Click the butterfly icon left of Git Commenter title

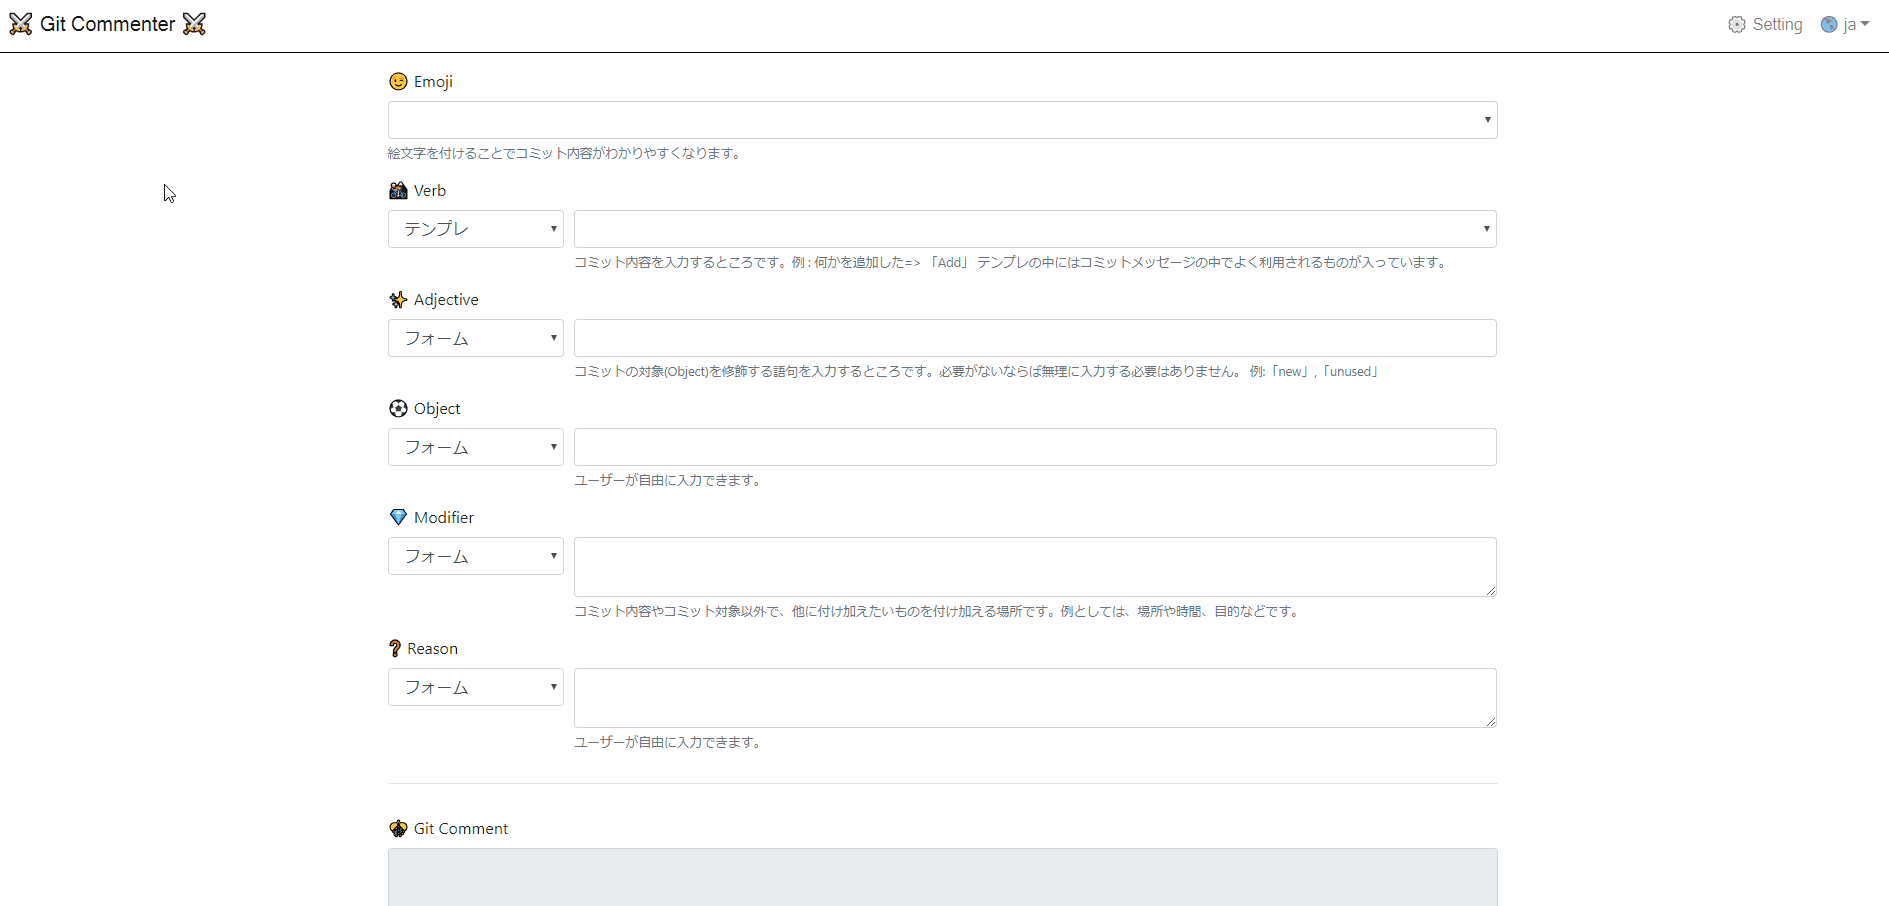(20, 23)
